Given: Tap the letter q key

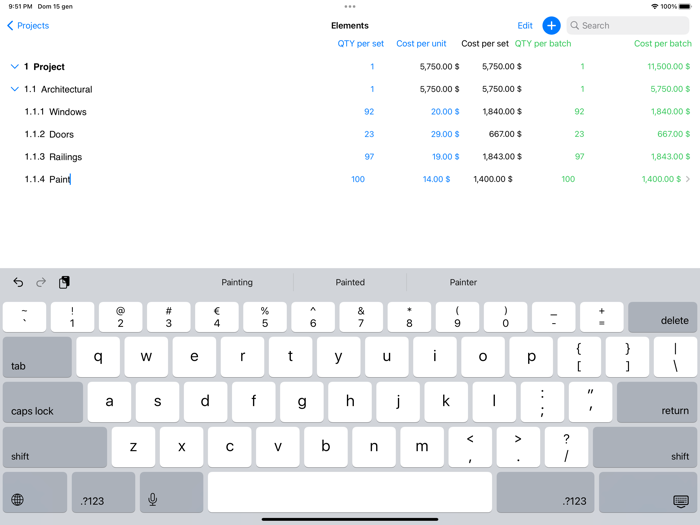Looking at the screenshot, I should click(x=98, y=357).
